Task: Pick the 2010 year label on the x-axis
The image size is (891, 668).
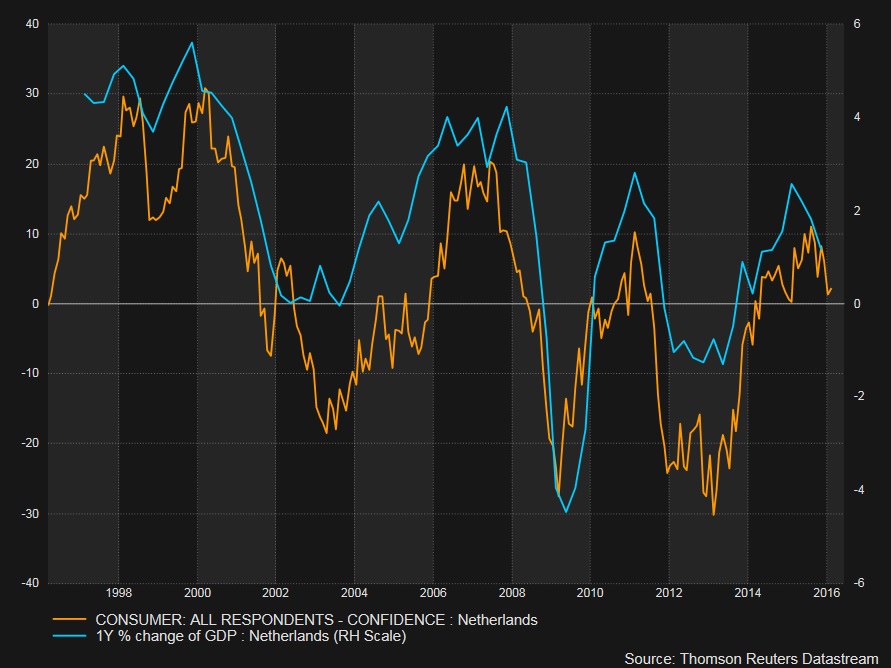Action: (x=590, y=592)
